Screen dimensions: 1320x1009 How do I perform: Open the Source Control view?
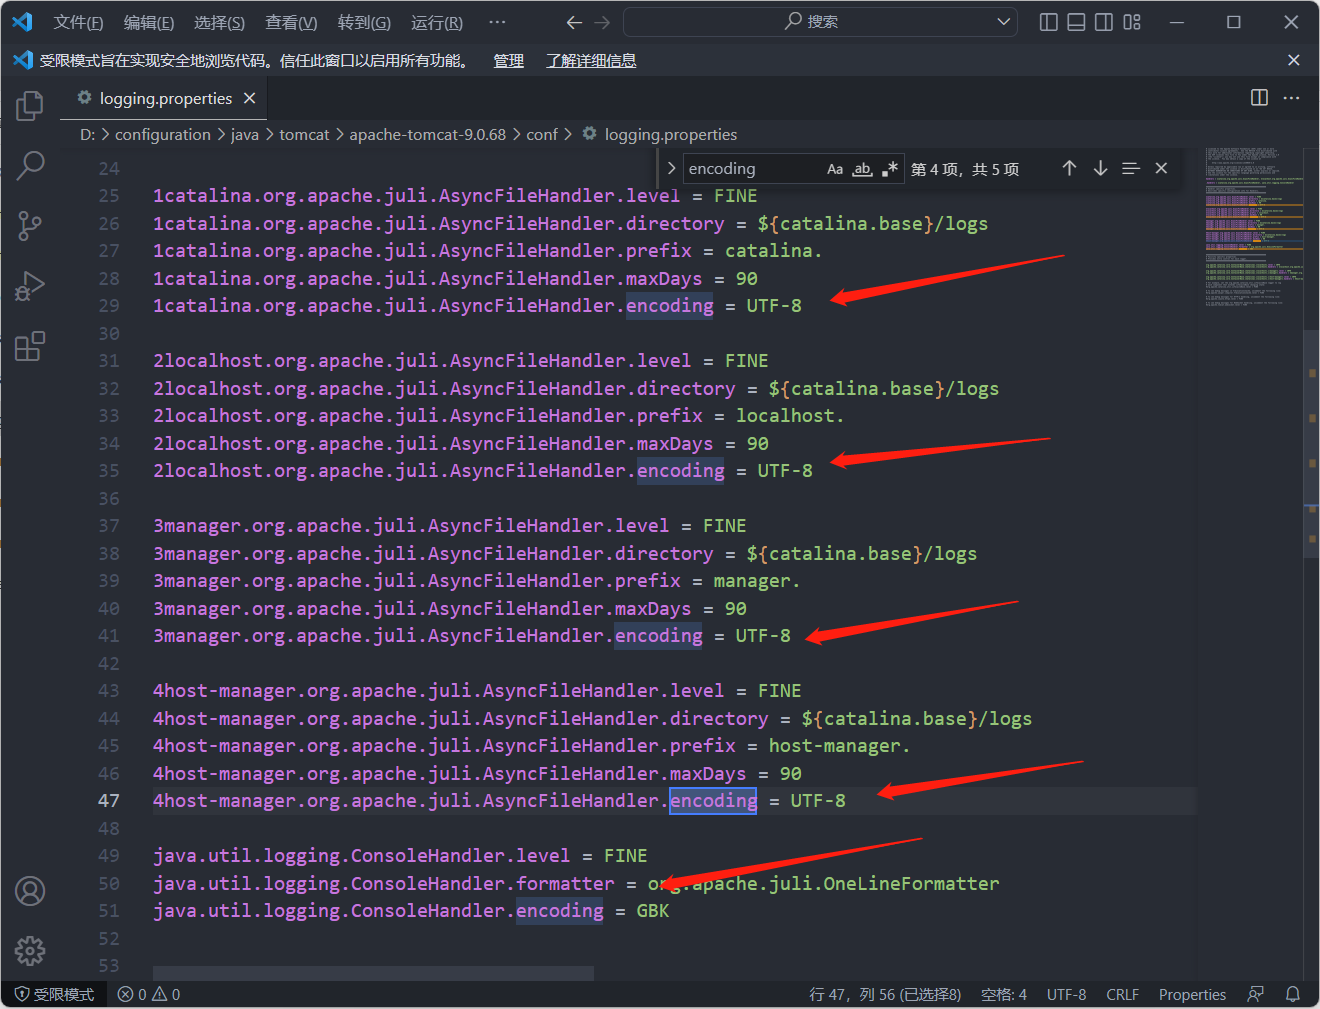coord(30,226)
